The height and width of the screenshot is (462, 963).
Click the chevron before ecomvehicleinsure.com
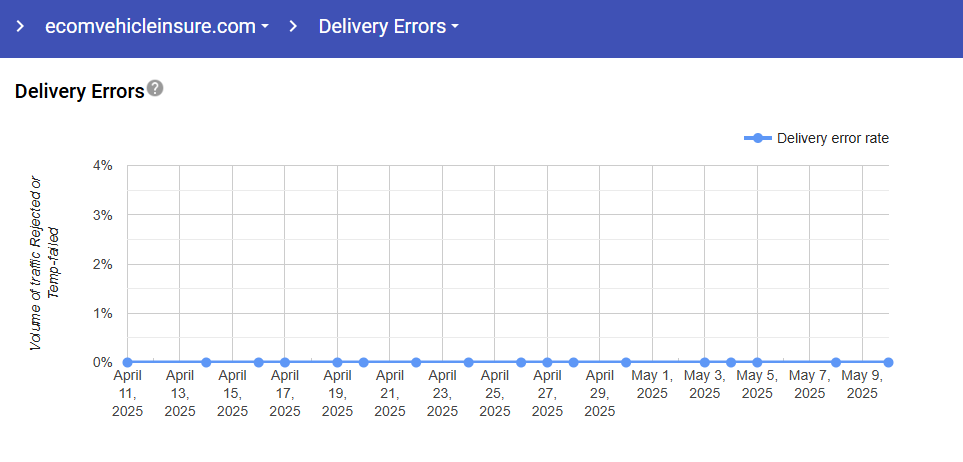20,27
